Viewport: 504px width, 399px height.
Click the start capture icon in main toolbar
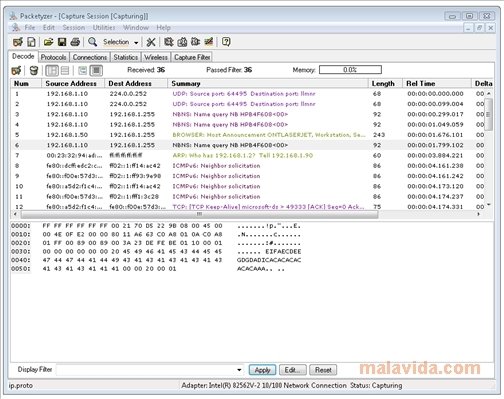click(x=18, y=42)
